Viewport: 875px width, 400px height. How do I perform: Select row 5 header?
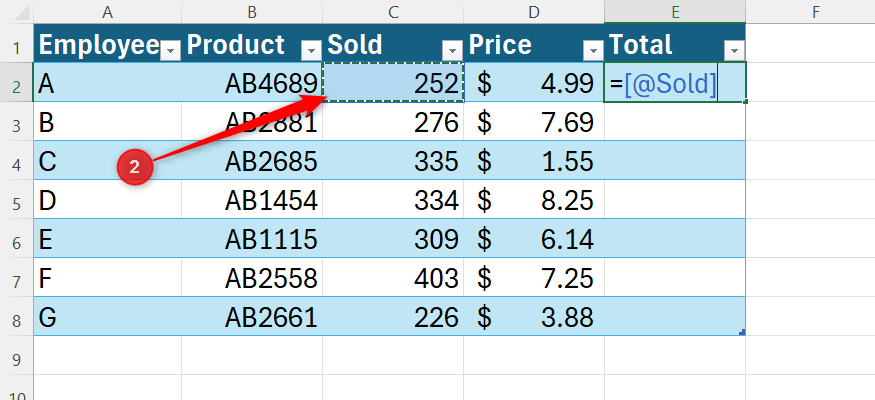[x=17, y=200]
